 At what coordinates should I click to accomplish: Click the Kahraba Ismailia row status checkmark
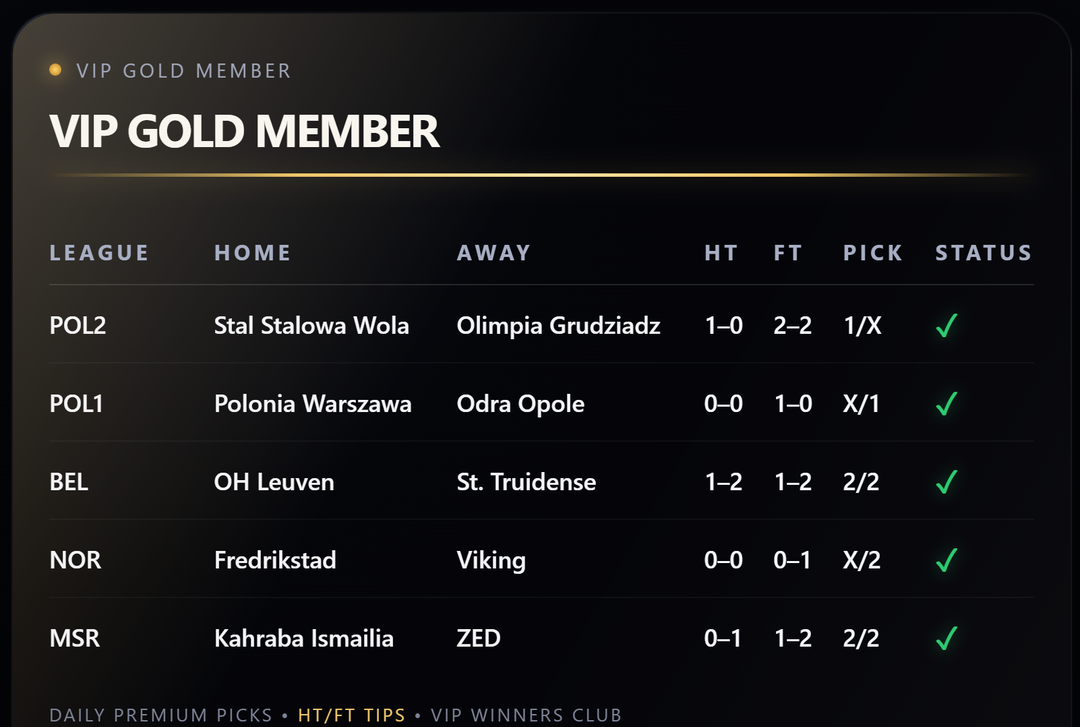tap(946, 638)
